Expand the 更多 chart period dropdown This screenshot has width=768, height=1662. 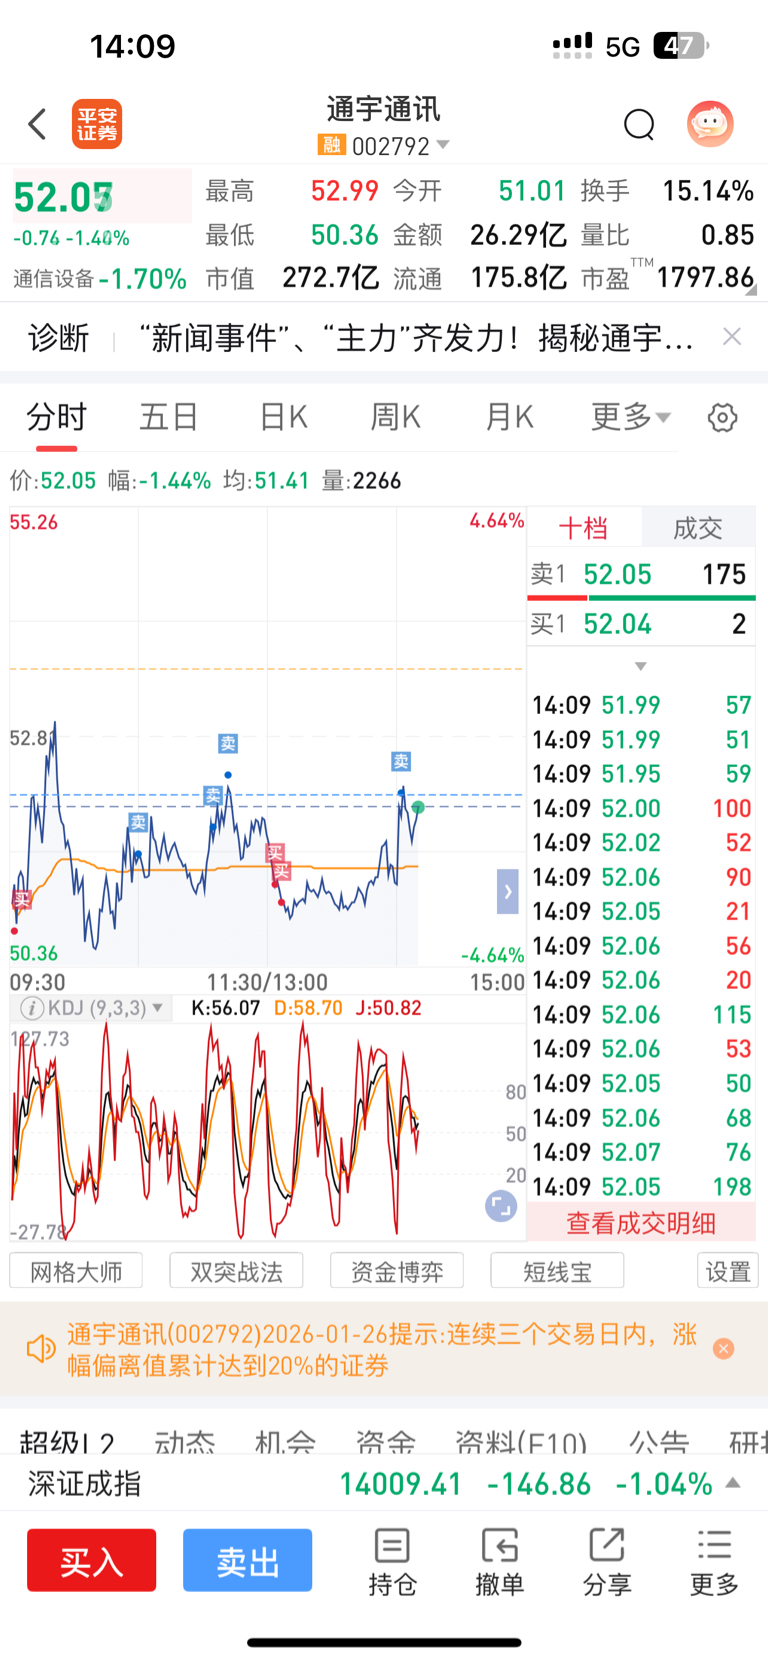tap(630, 417)
